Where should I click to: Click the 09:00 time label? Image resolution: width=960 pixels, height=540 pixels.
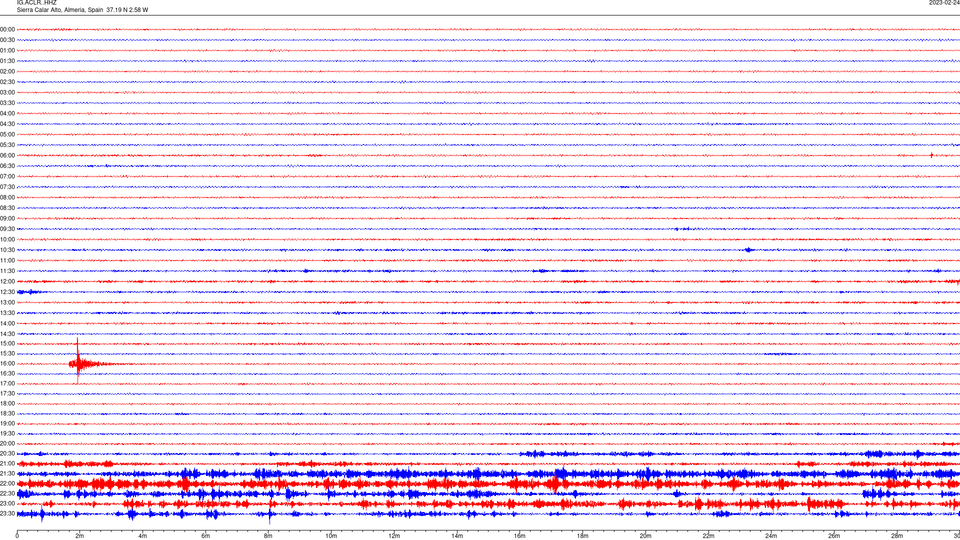pos(7,219)
